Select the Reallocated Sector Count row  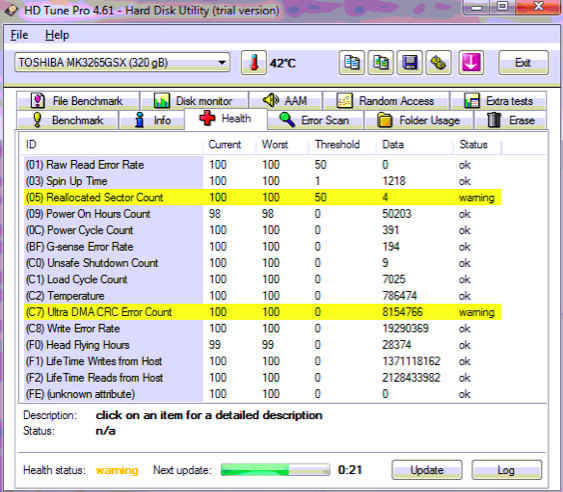[x=262, y=197]
